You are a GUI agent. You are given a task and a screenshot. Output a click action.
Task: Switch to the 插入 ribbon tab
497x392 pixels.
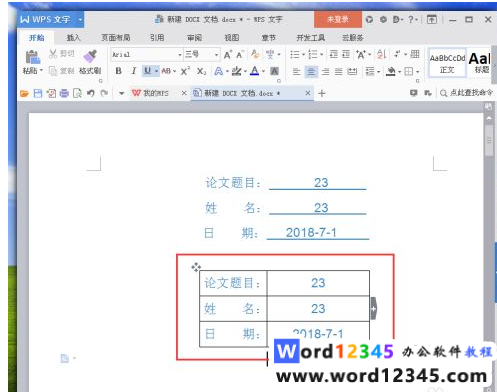(x=74, y=38)
